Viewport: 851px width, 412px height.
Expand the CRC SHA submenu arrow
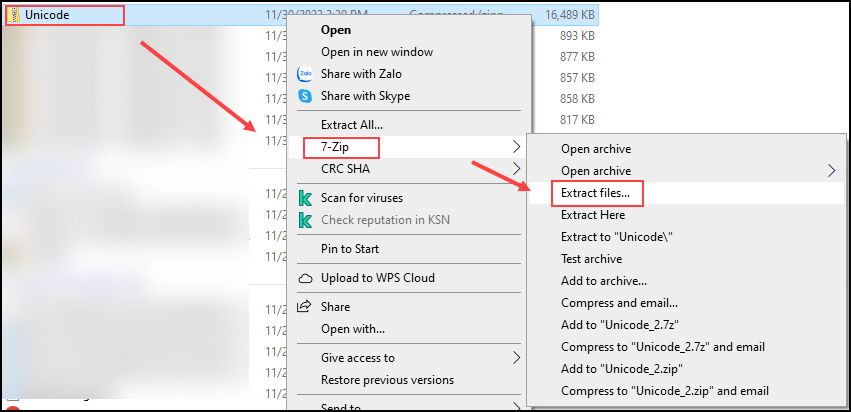tap(516, 169)
